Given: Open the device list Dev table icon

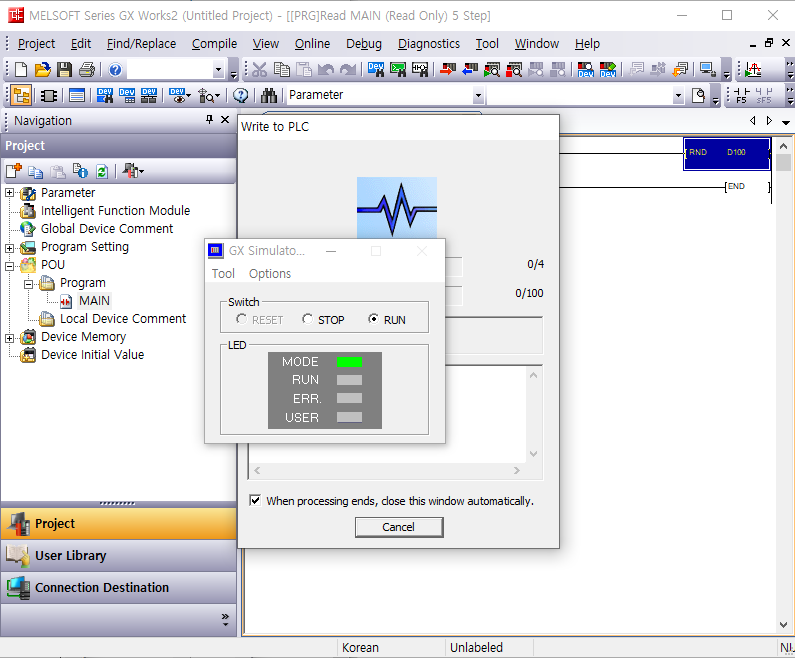Looking at the screenshot, I should (x=127, y=95).
